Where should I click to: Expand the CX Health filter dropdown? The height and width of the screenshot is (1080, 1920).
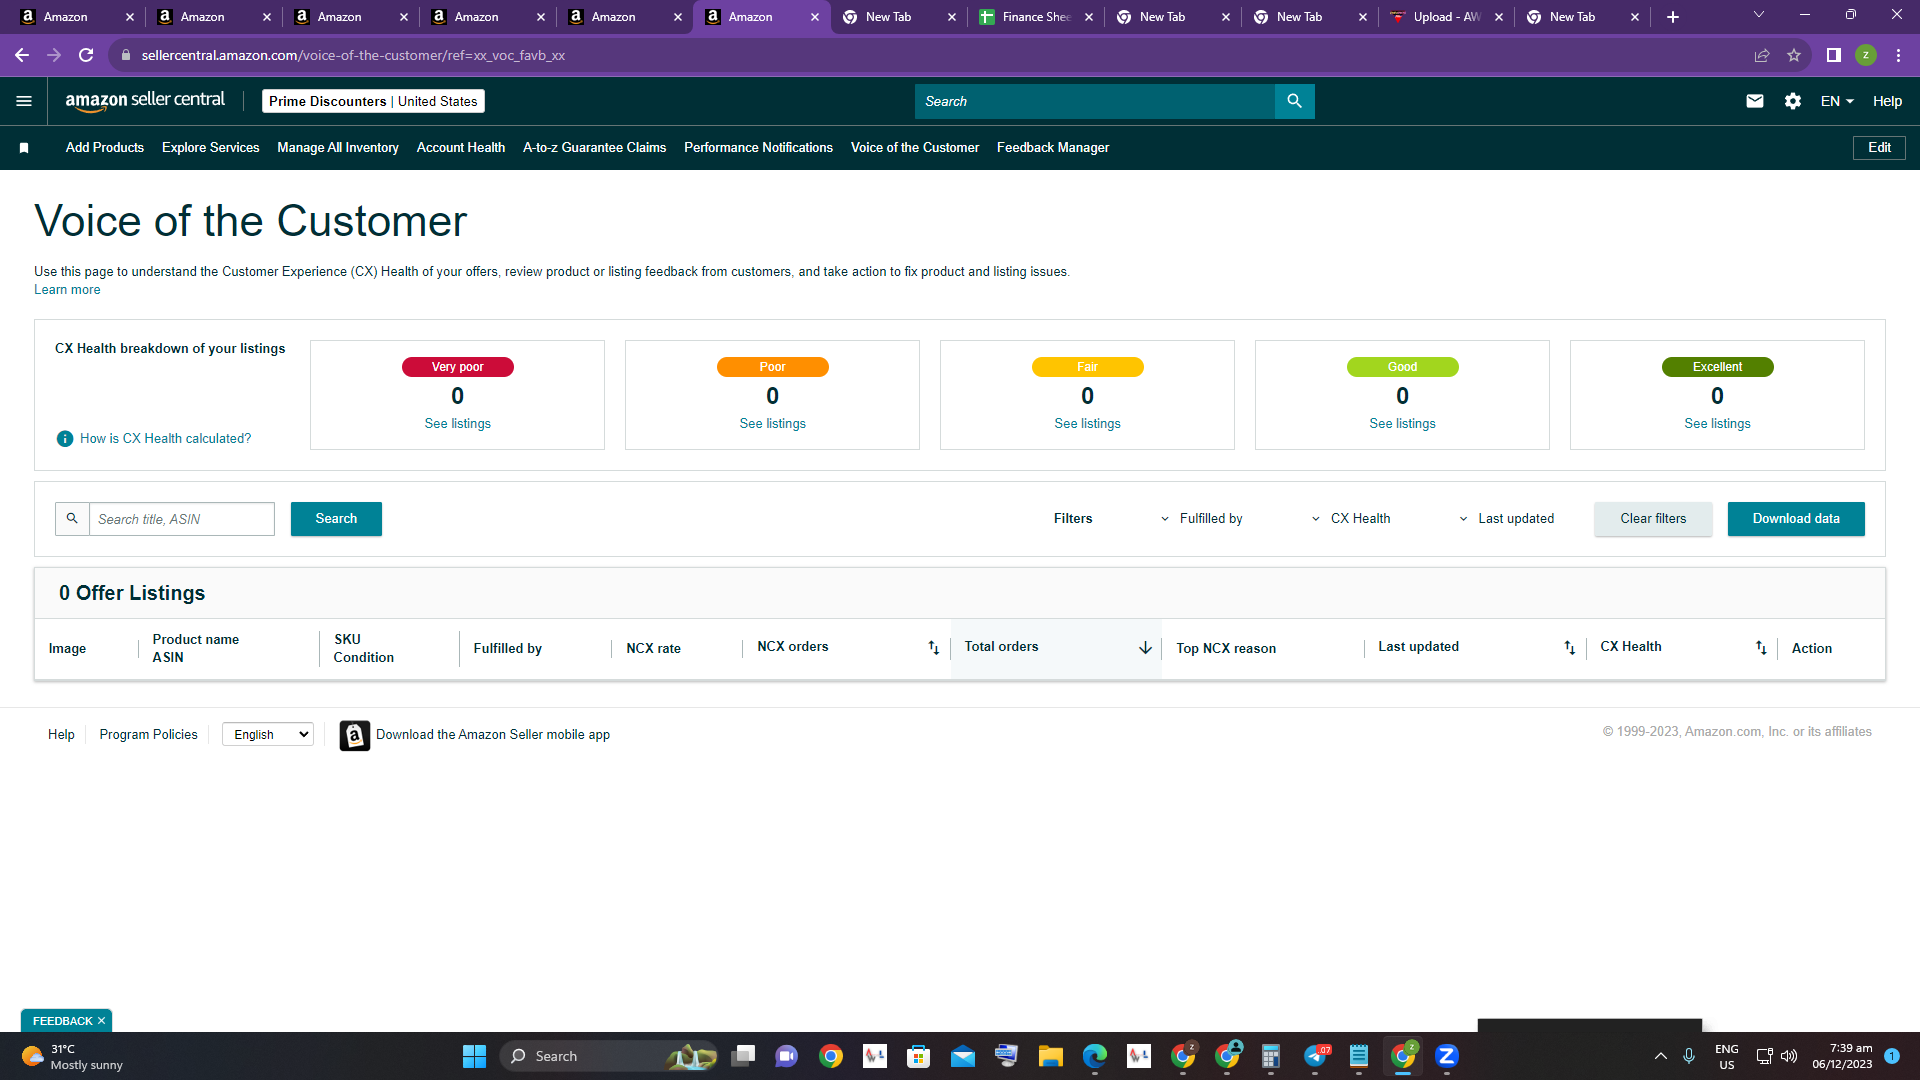pos(1351,519)
